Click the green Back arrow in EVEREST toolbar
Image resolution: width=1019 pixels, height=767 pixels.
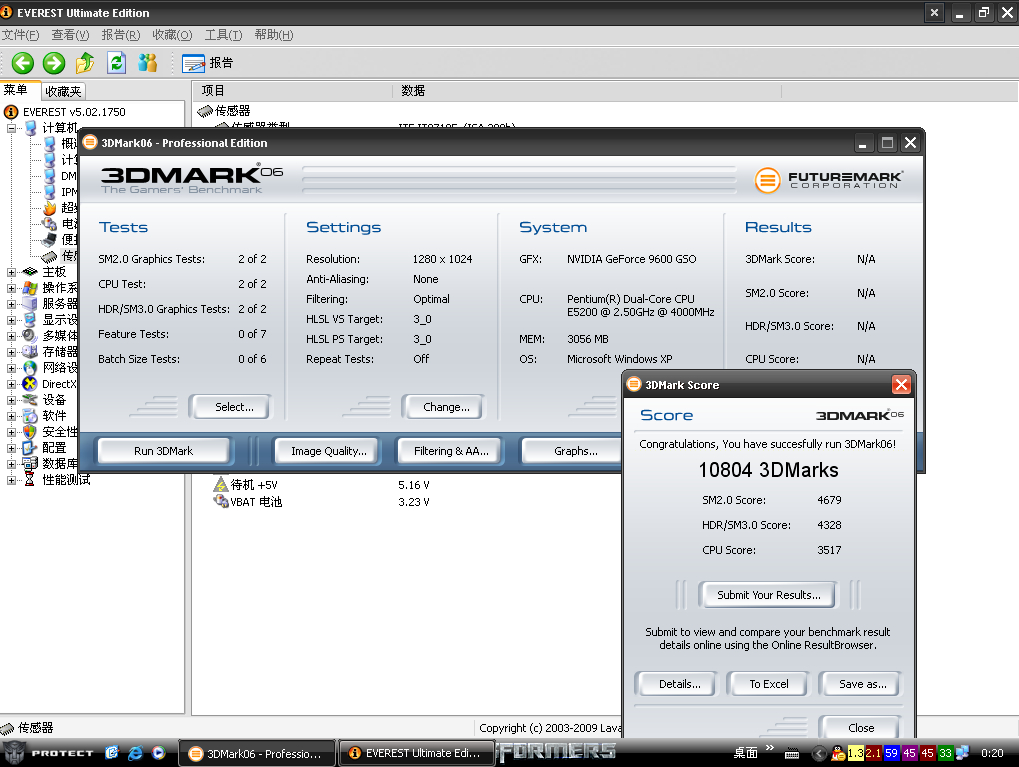point(23,63)
